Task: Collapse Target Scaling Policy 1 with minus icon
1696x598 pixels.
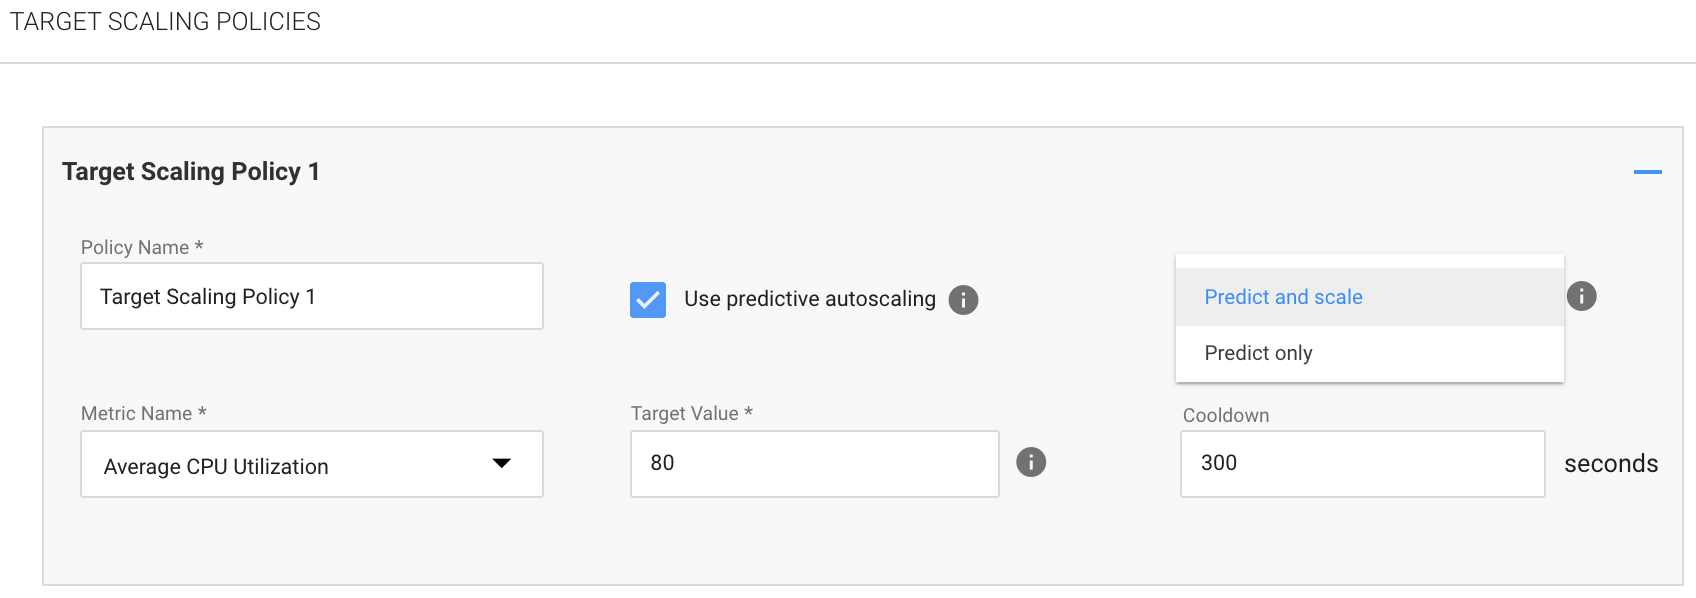Action: point(1647,172)
